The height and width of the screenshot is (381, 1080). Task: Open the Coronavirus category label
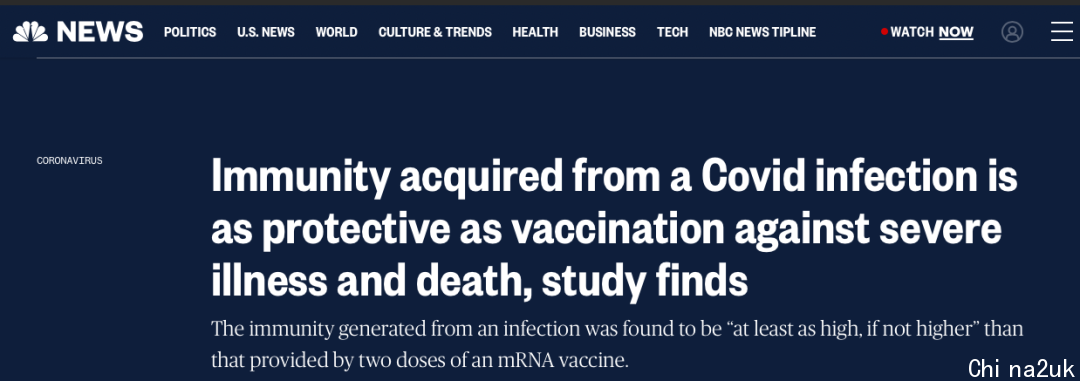70,161
